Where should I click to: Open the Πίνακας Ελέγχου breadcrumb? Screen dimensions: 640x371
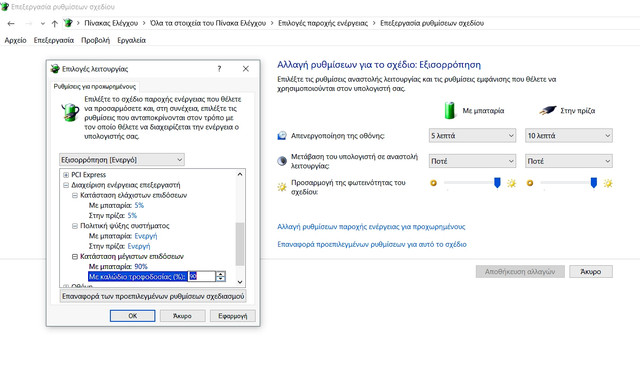pyautogui.click(x=111, y=23)
